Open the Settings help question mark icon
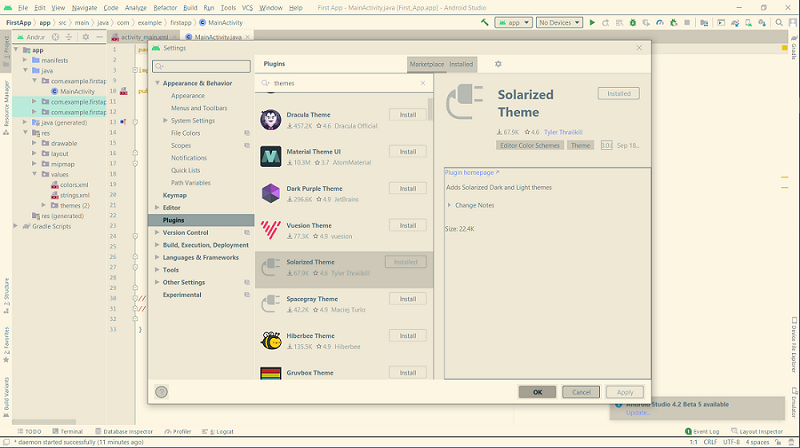 tap(161, 392)
